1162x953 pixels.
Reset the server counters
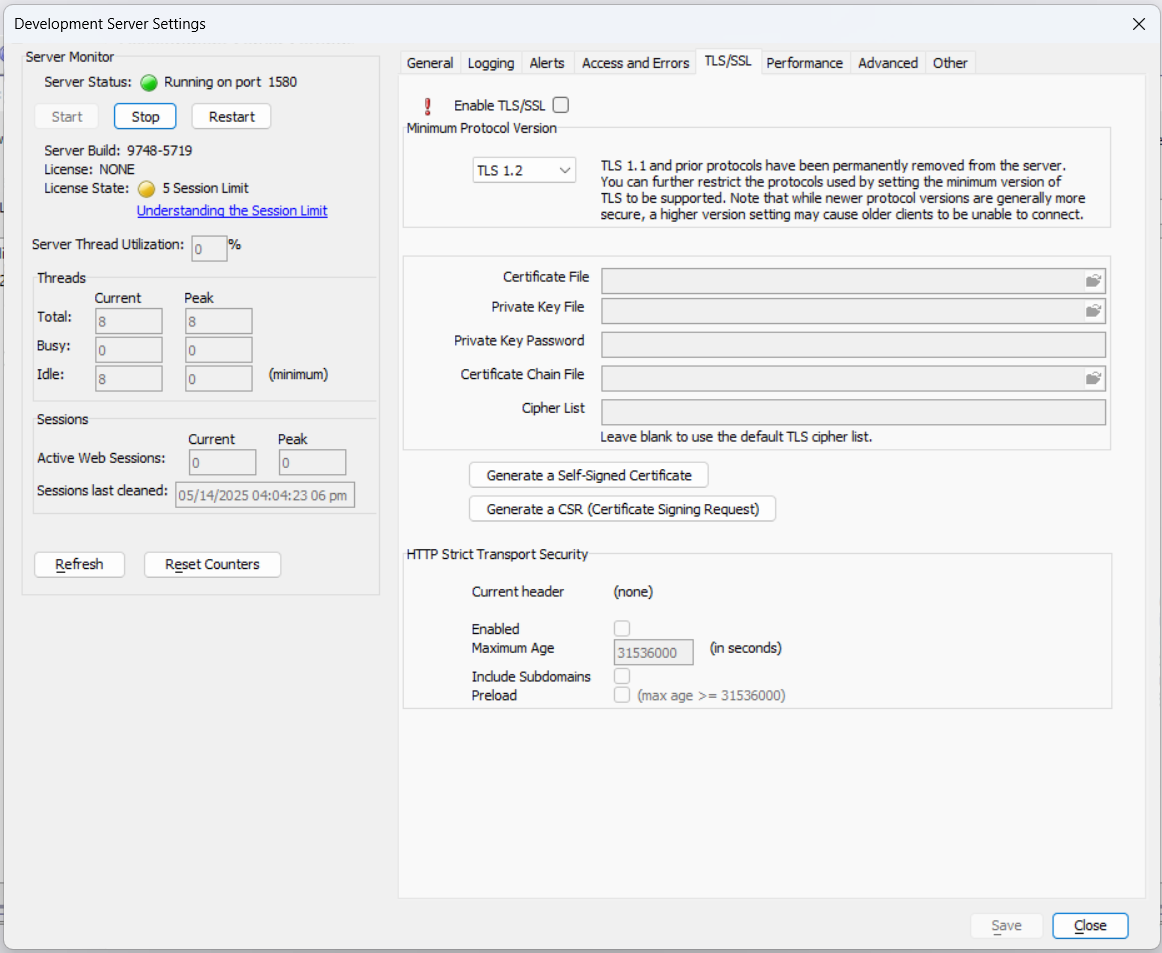(212, 565)
